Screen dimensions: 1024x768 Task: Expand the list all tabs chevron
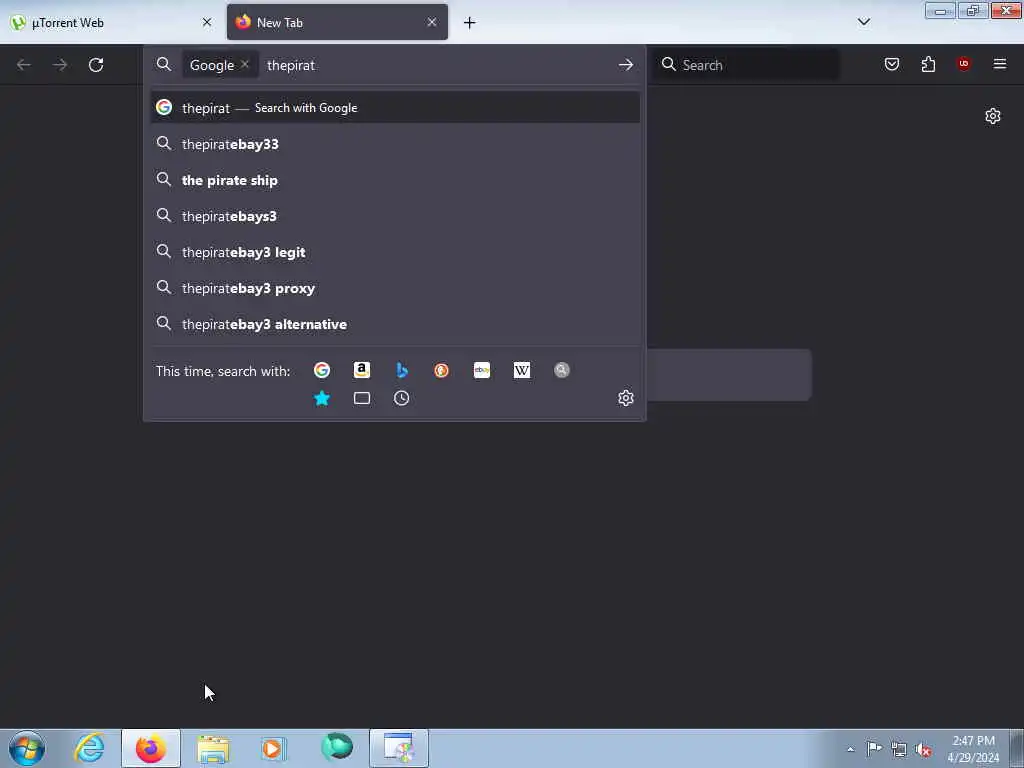(863, 22)
